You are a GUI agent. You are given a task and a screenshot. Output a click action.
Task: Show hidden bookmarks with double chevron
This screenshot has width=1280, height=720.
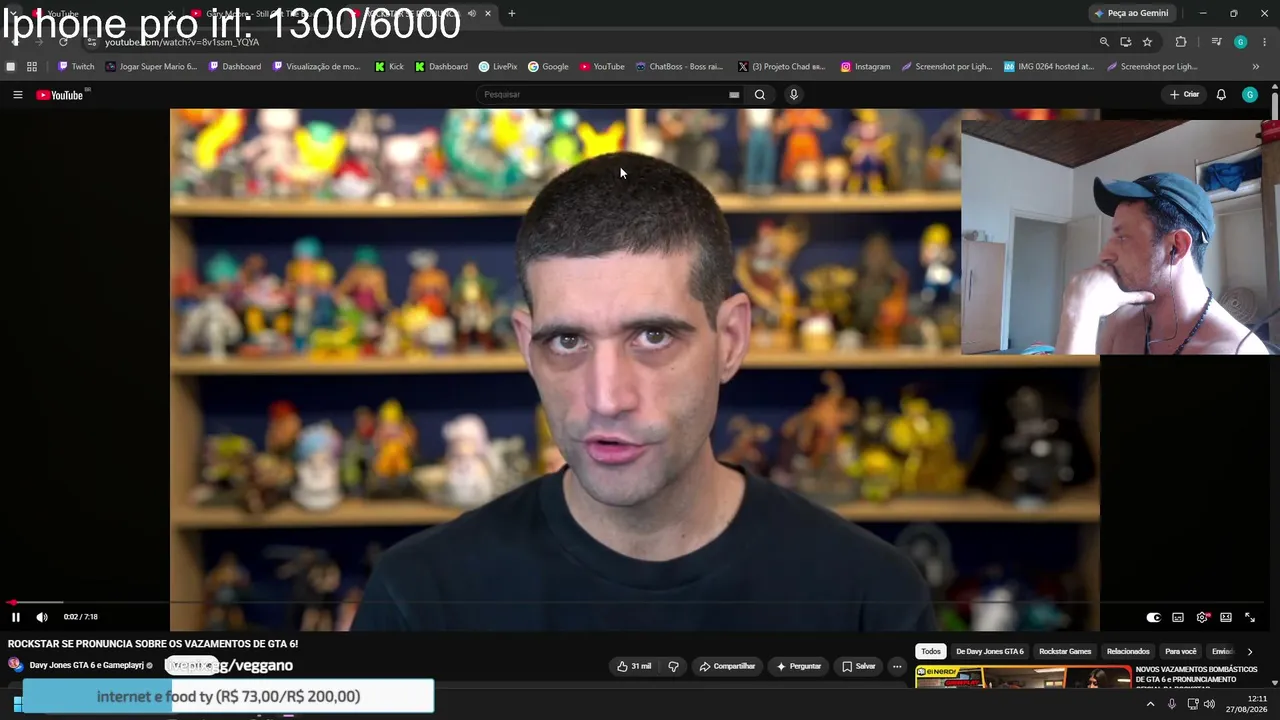pos(1256,67)
